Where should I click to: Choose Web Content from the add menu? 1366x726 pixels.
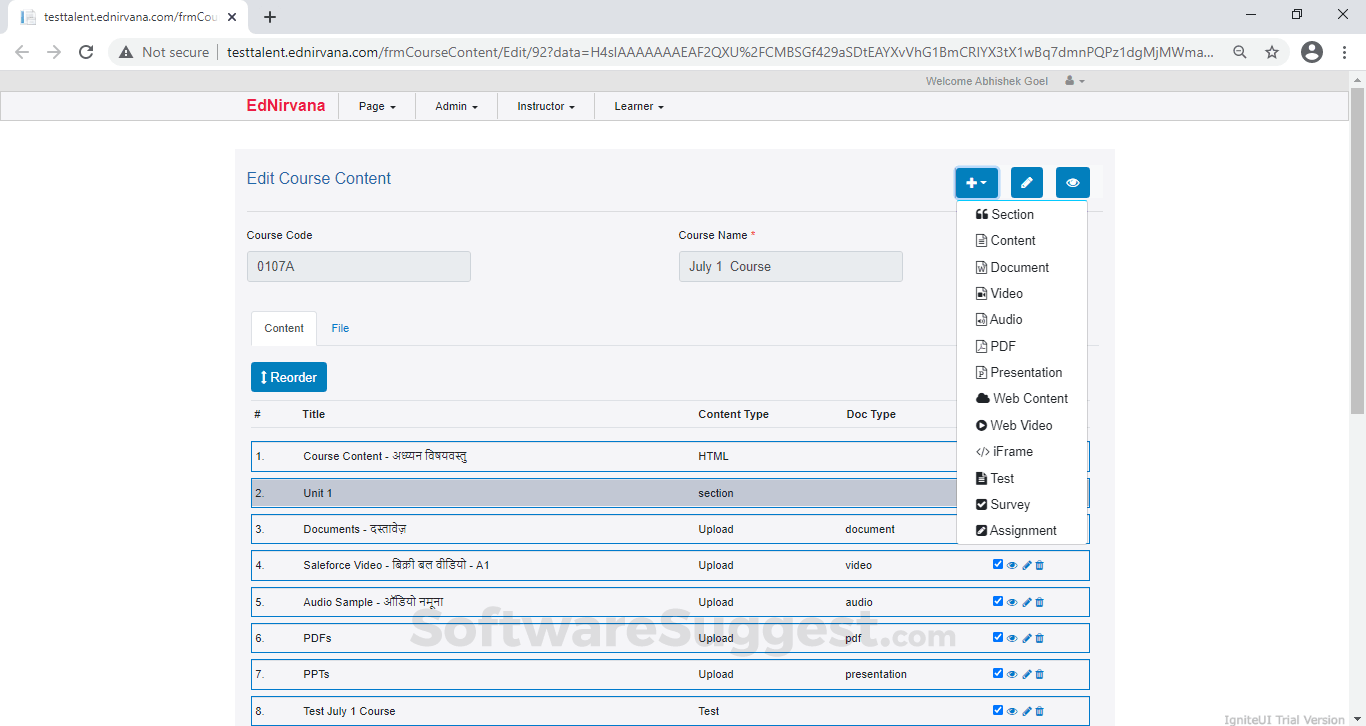point(1029,398)
